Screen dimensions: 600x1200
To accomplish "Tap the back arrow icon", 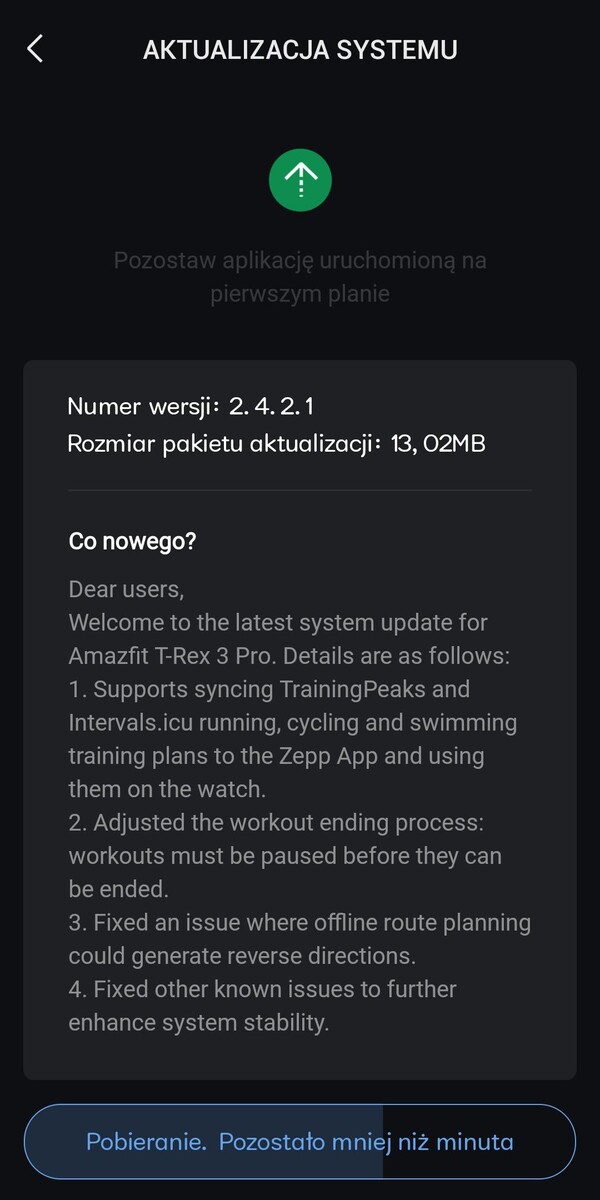I will click(x=35, y=49).
